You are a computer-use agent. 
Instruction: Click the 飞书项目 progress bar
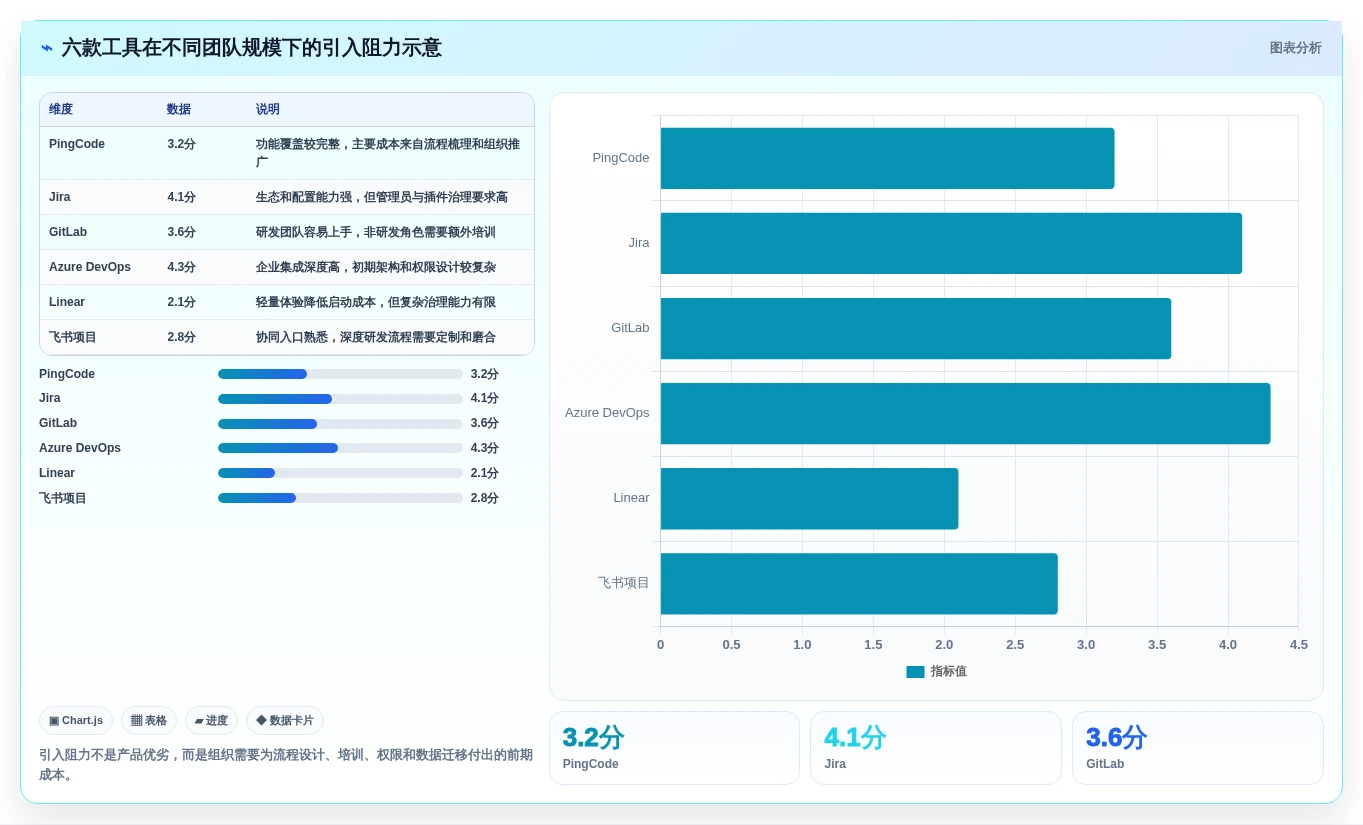click(340, 498)
